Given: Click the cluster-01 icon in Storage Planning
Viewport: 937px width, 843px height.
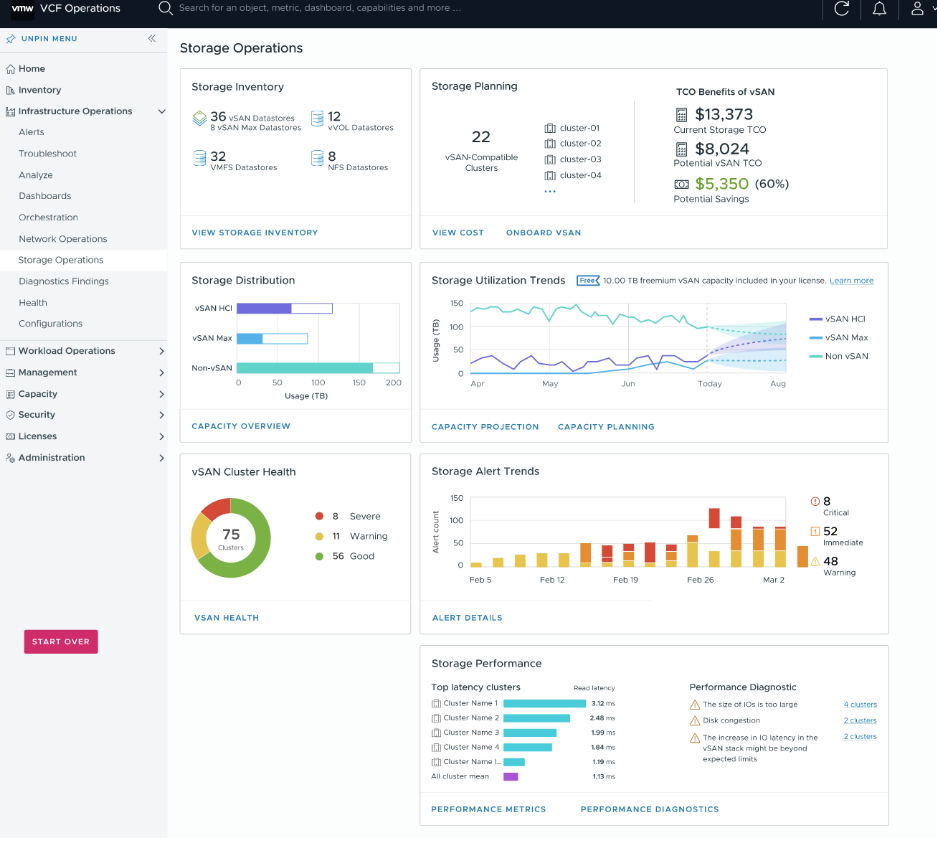Looking at the screenshot, I should point(550,128).
